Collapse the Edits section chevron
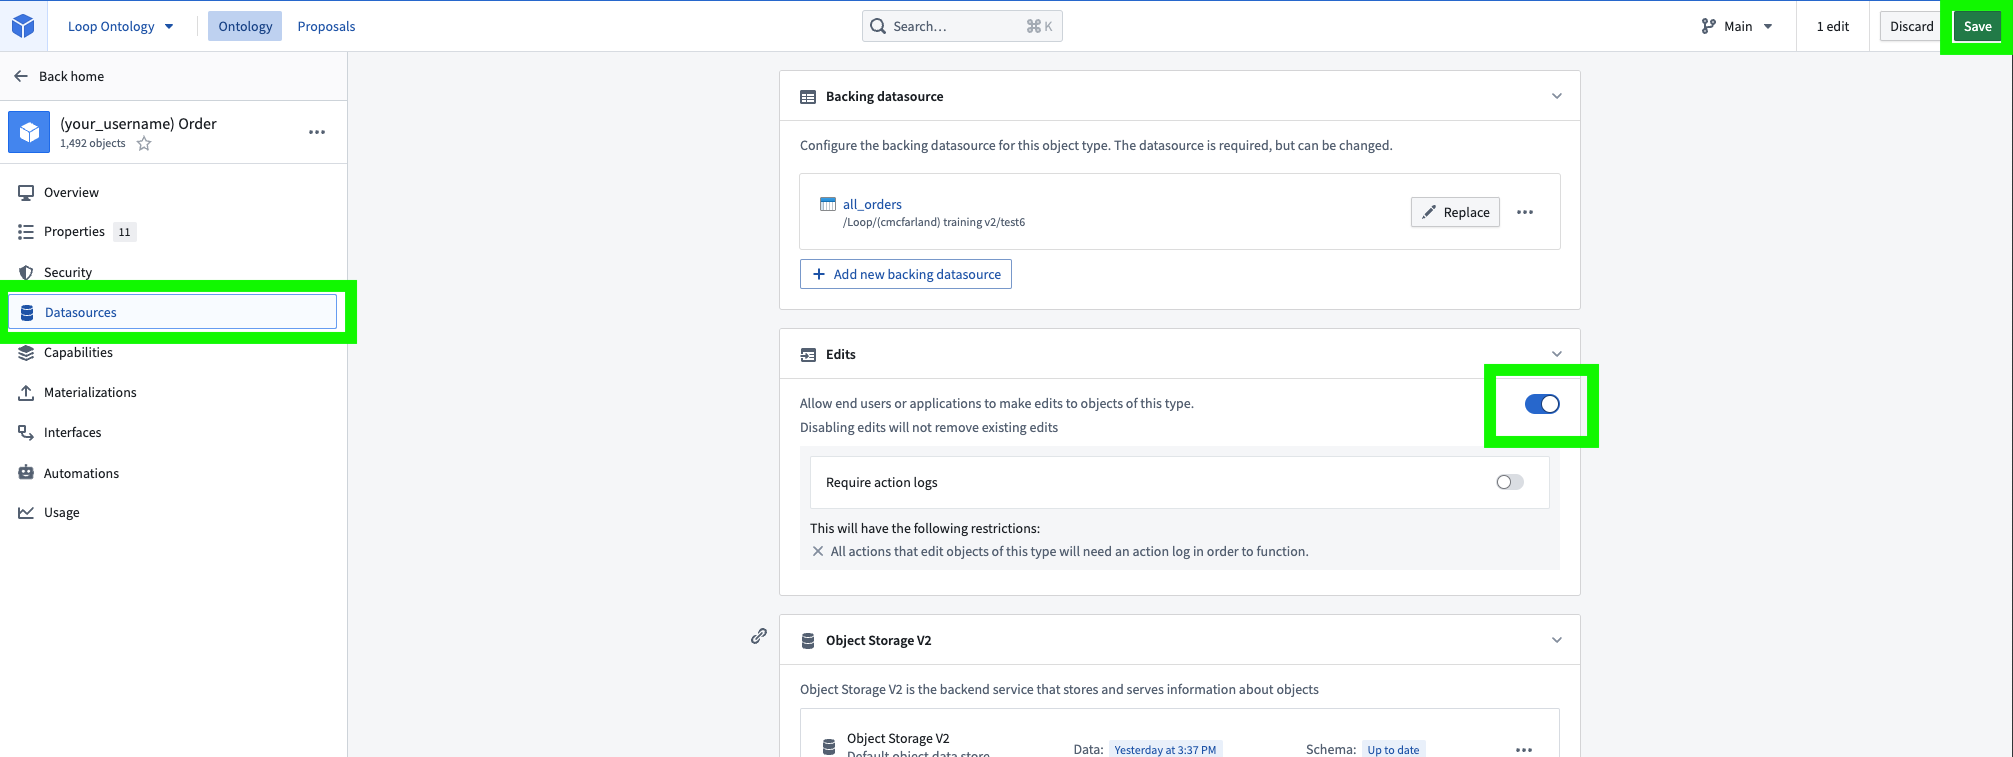2013x757 pixels. point(1556,354)
